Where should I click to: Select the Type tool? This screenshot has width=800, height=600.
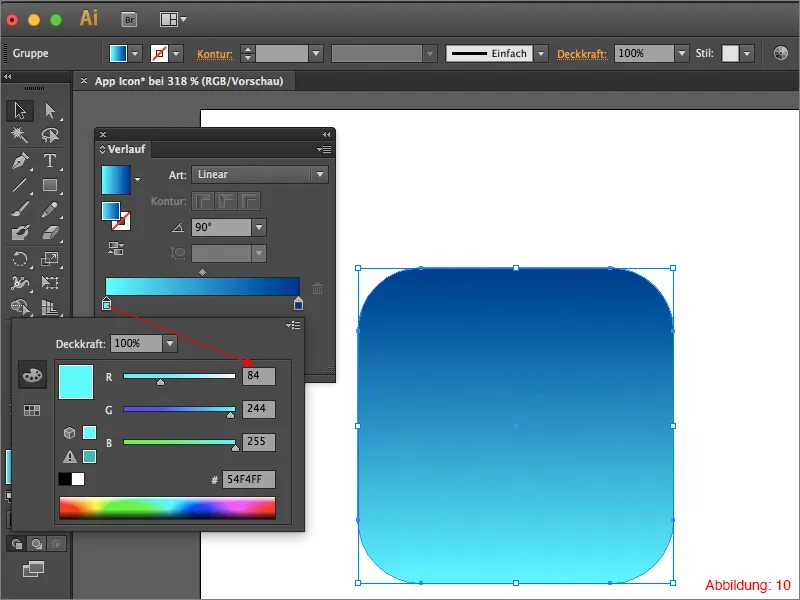click(50, 161)
